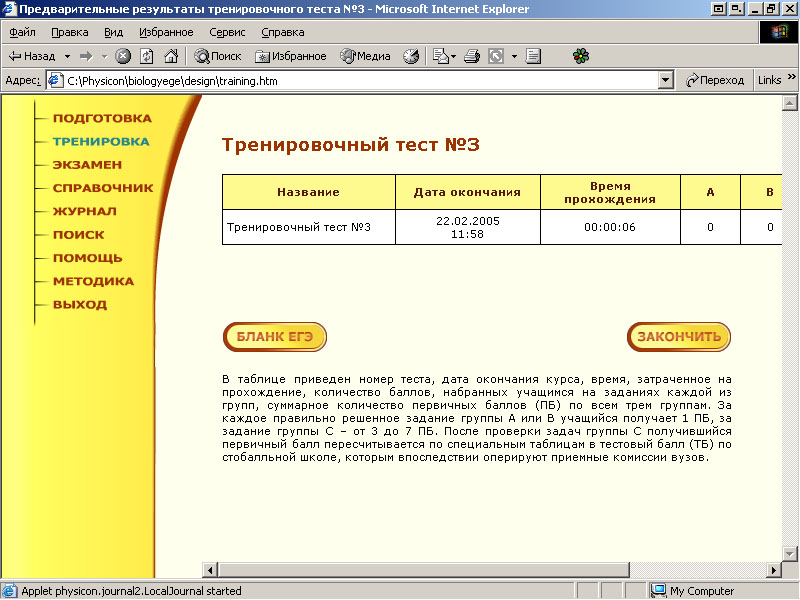
Task: Click the A column header
Action: point(710,192)
